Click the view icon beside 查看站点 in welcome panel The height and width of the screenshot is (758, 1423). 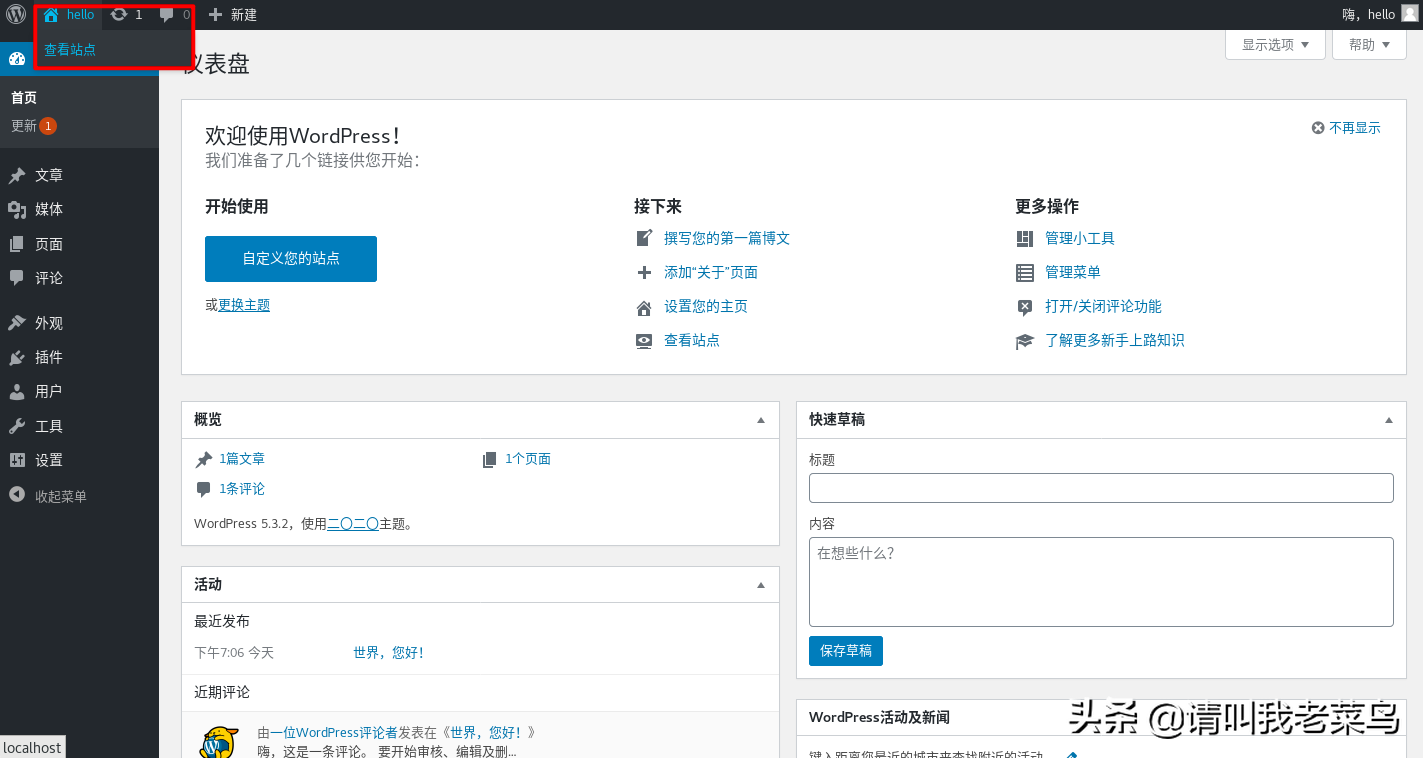(x=644, y=341)
